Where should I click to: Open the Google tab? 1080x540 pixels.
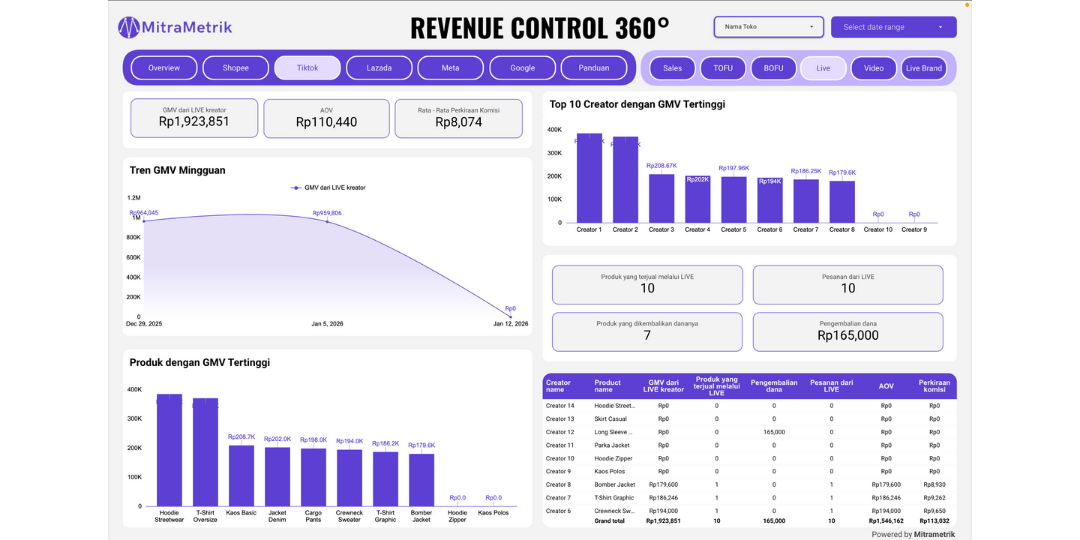pos(522,68)
